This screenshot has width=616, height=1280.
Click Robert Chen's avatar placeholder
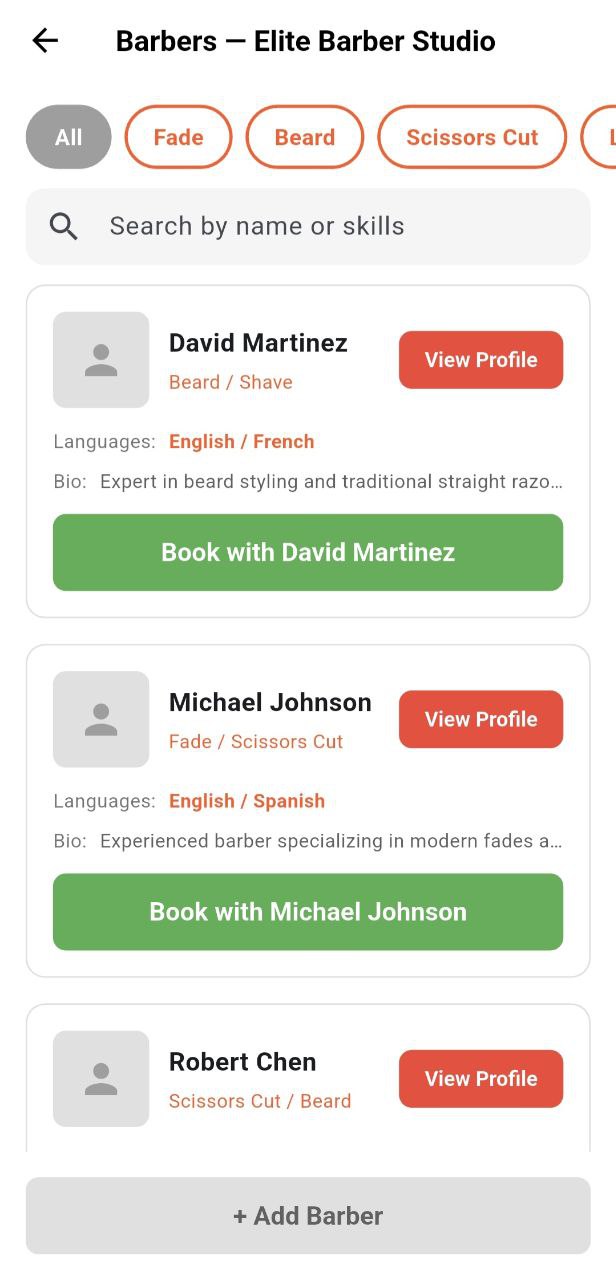click(x=101, y=1078)
